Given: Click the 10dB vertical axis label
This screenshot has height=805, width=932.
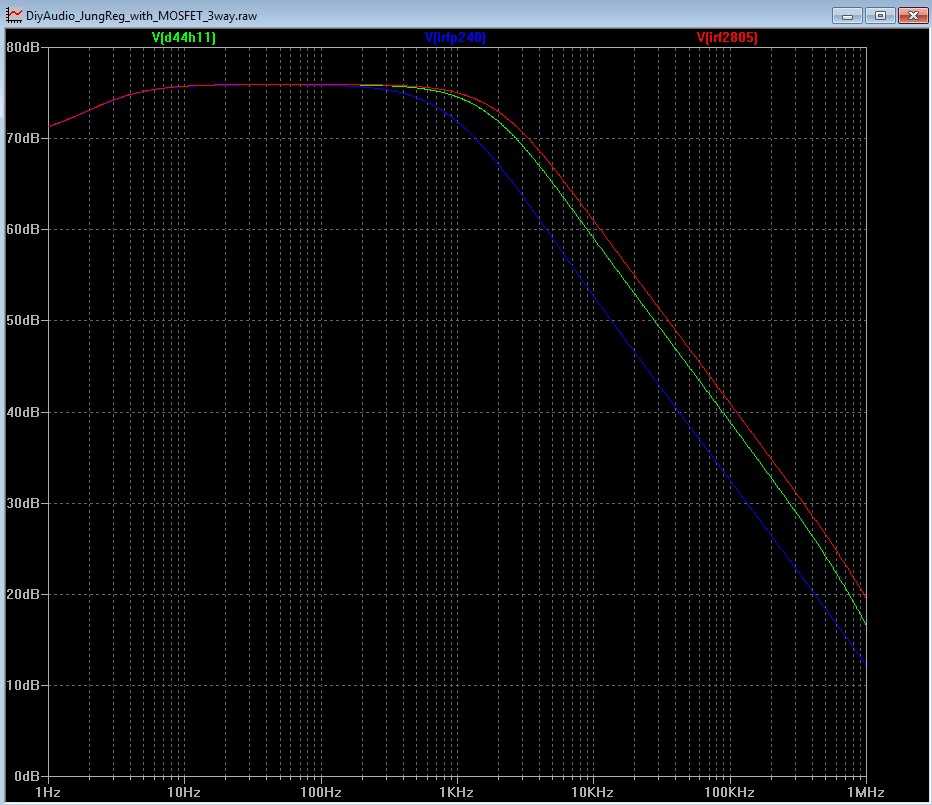Looking at the screenshot, I should click(23, 685).
